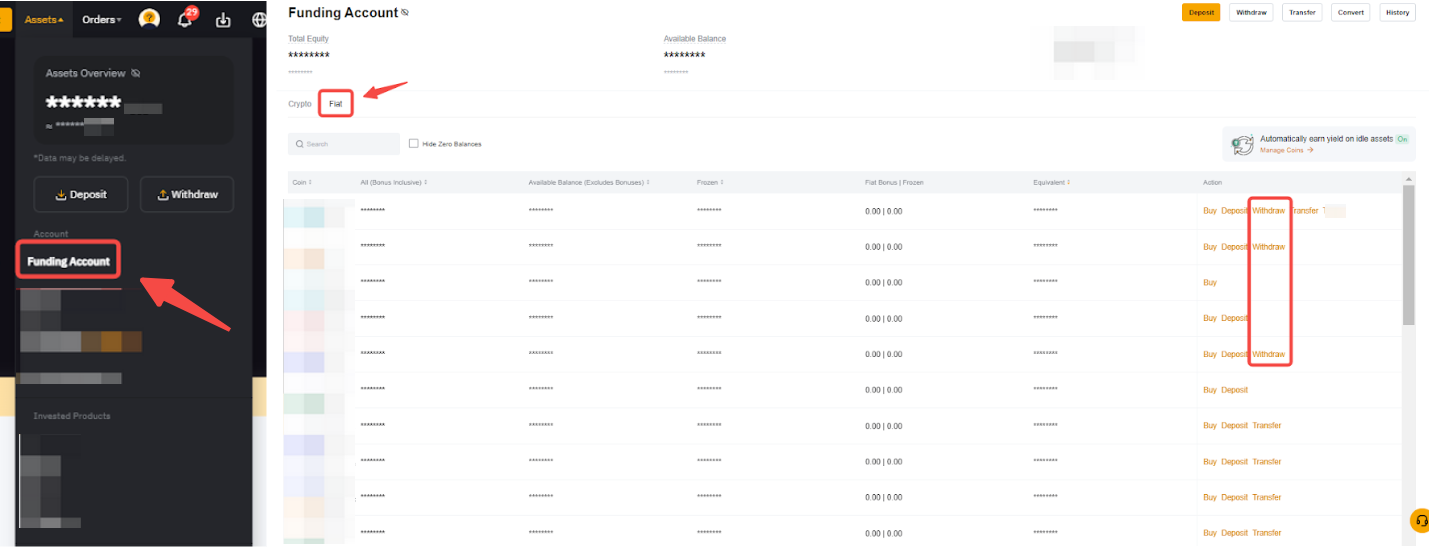Open the notifications bell icon
This screenshot has width=1431, height=547.
click(x=186, y=19)
